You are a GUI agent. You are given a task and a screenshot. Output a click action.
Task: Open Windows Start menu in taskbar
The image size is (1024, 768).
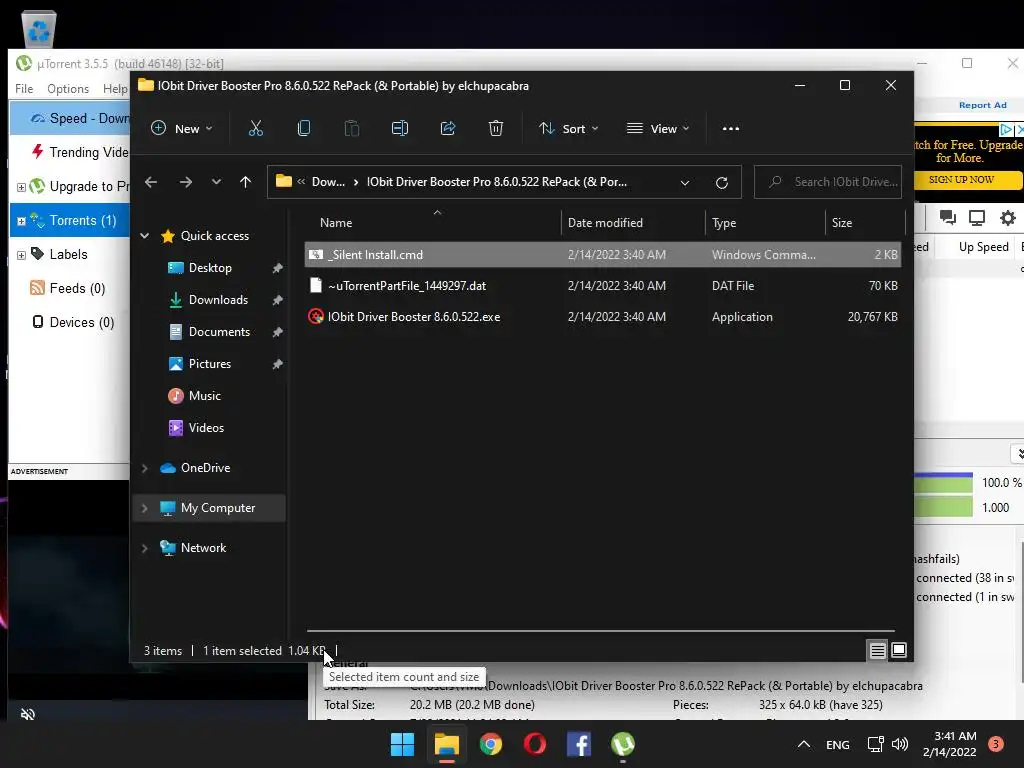point(402,744)
